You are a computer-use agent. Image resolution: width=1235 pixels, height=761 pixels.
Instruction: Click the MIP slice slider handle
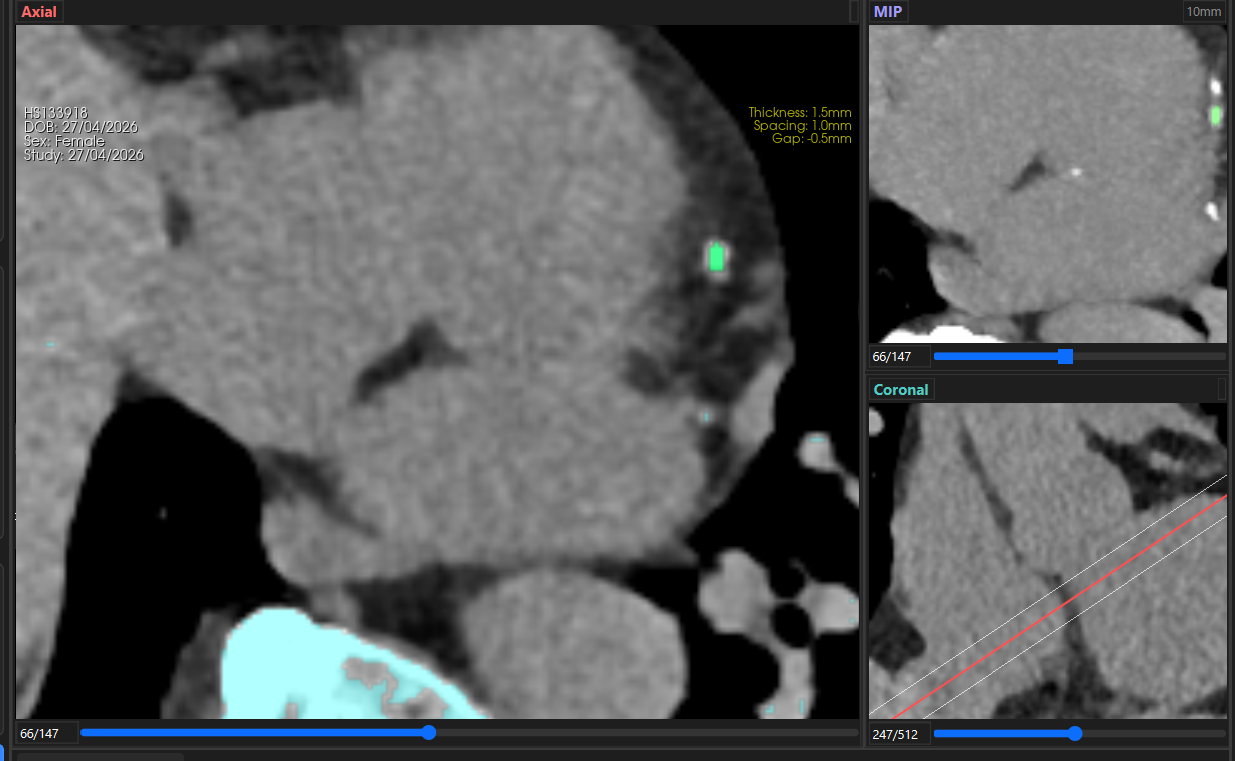click(1065, 356)
